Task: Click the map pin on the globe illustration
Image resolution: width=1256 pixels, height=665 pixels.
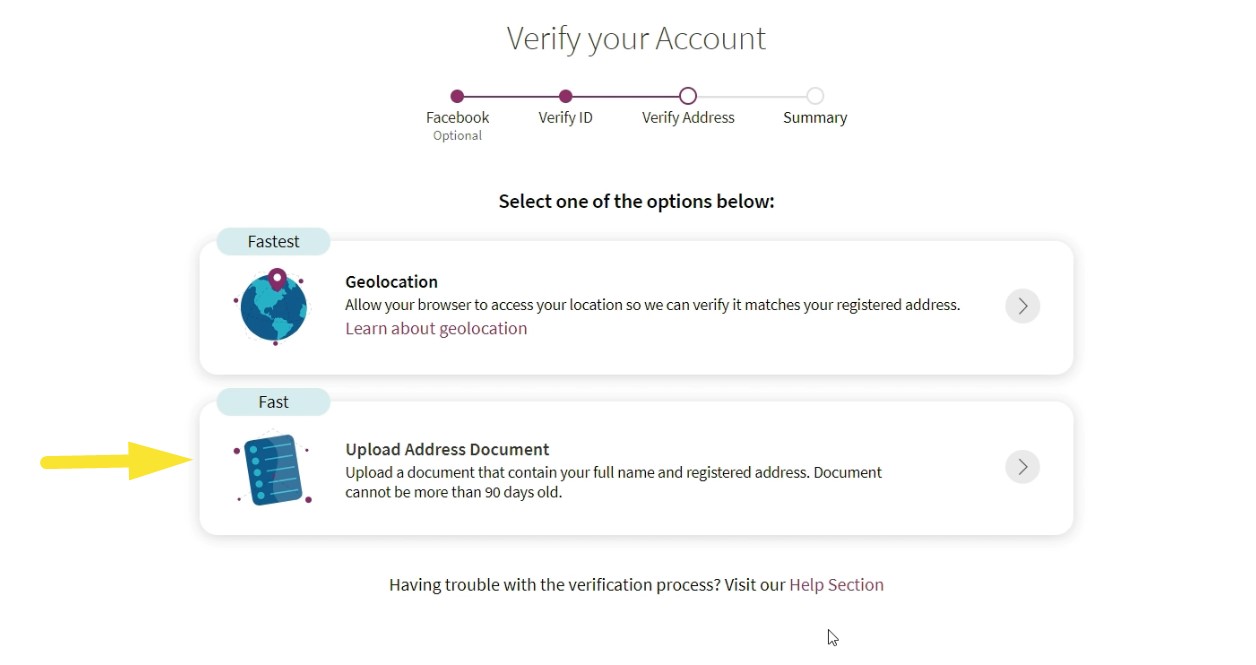Action: click(x=279, y=280)
